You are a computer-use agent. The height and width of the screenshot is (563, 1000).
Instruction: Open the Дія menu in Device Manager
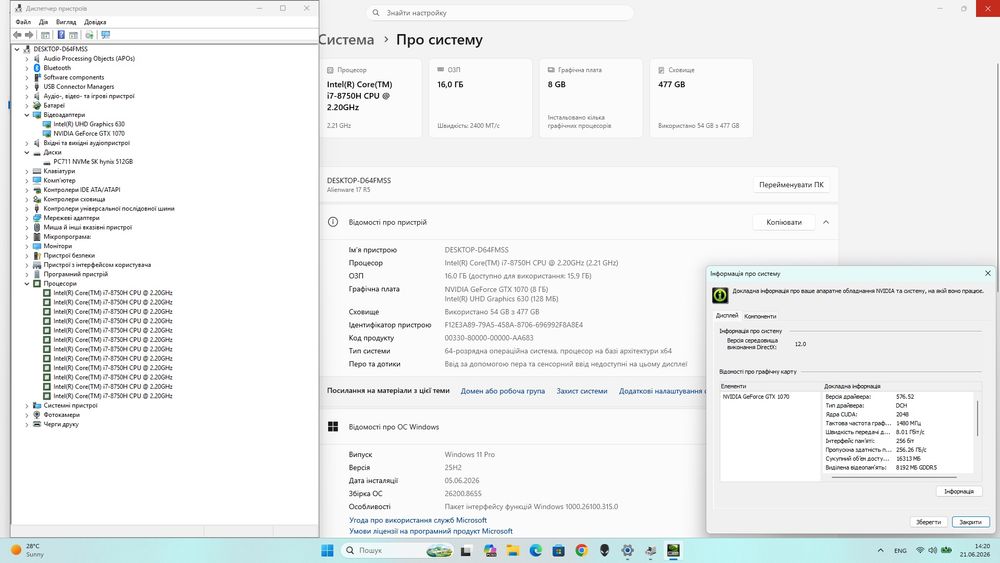coord(43,22)
